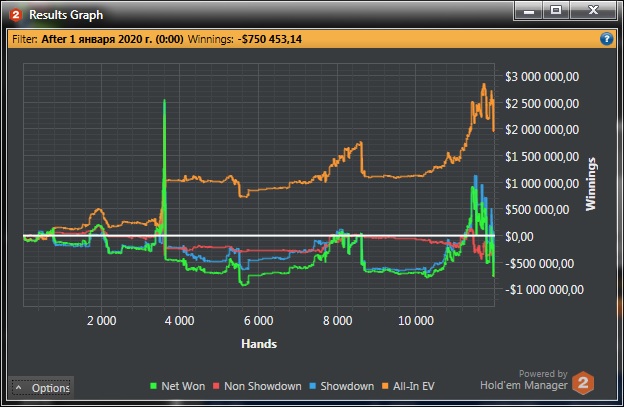Click the Powered by Hold'em Manager text
This screenshot has width=624, height=408.
(524, 380)
